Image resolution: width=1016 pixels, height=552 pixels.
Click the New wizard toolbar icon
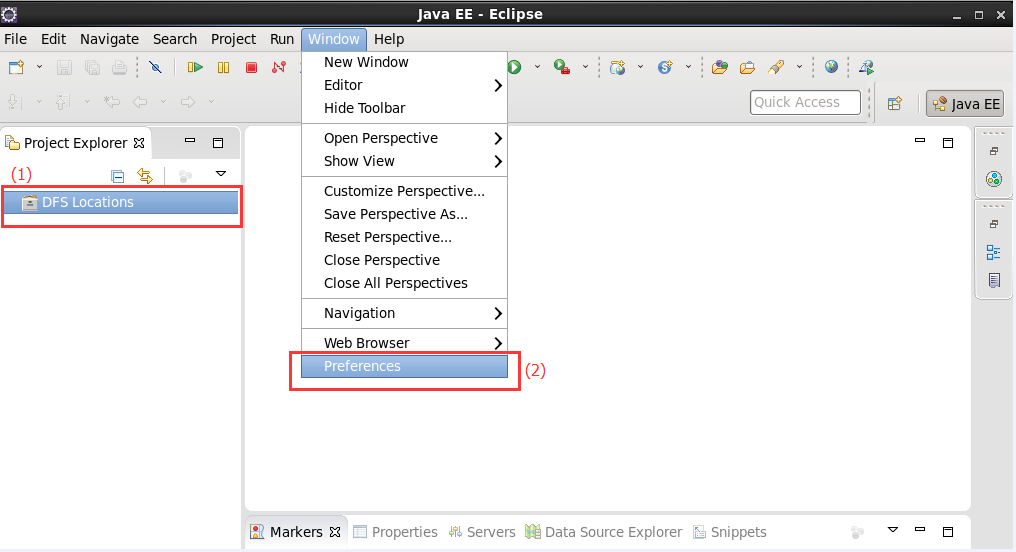(x=16, y=67)
